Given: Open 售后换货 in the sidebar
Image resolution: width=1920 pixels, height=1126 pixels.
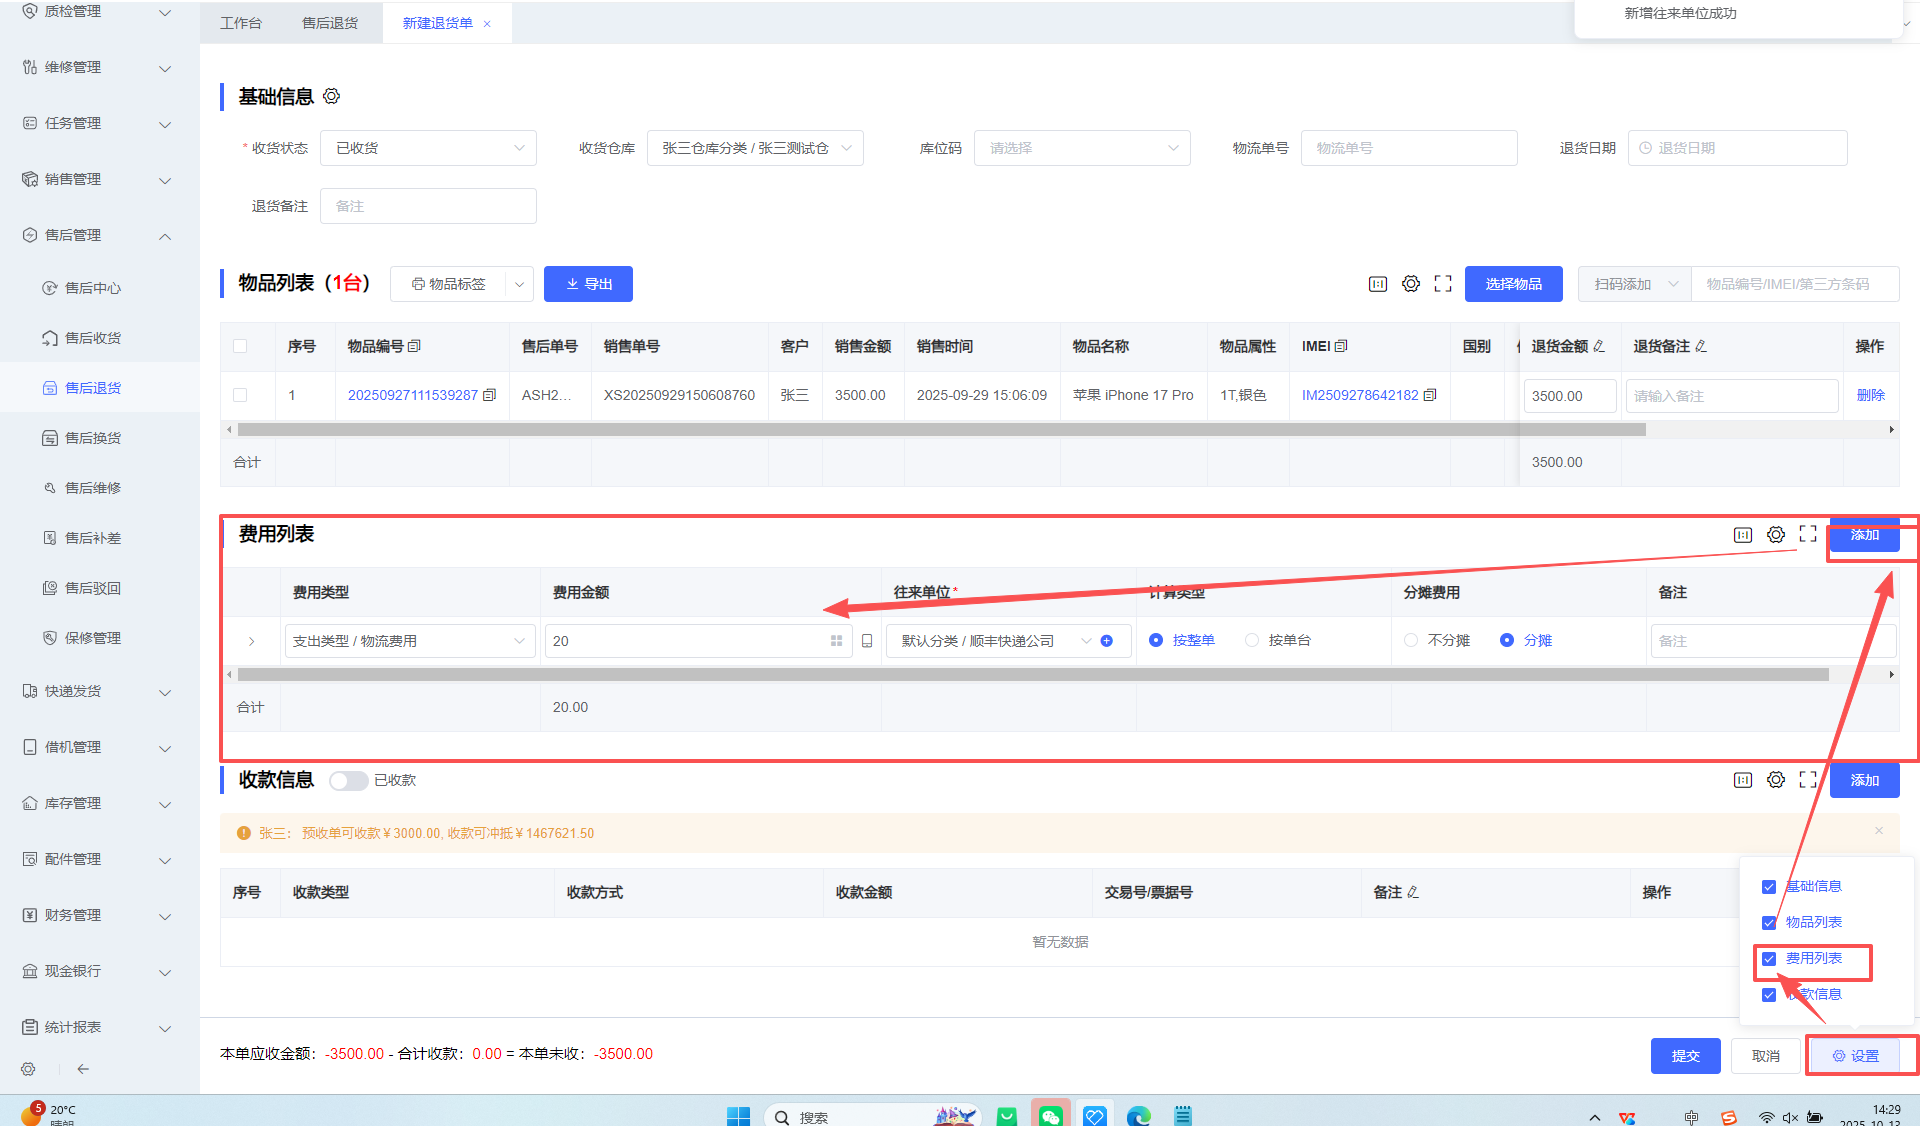Looking at the screenshot, I should tap(93, 438).
